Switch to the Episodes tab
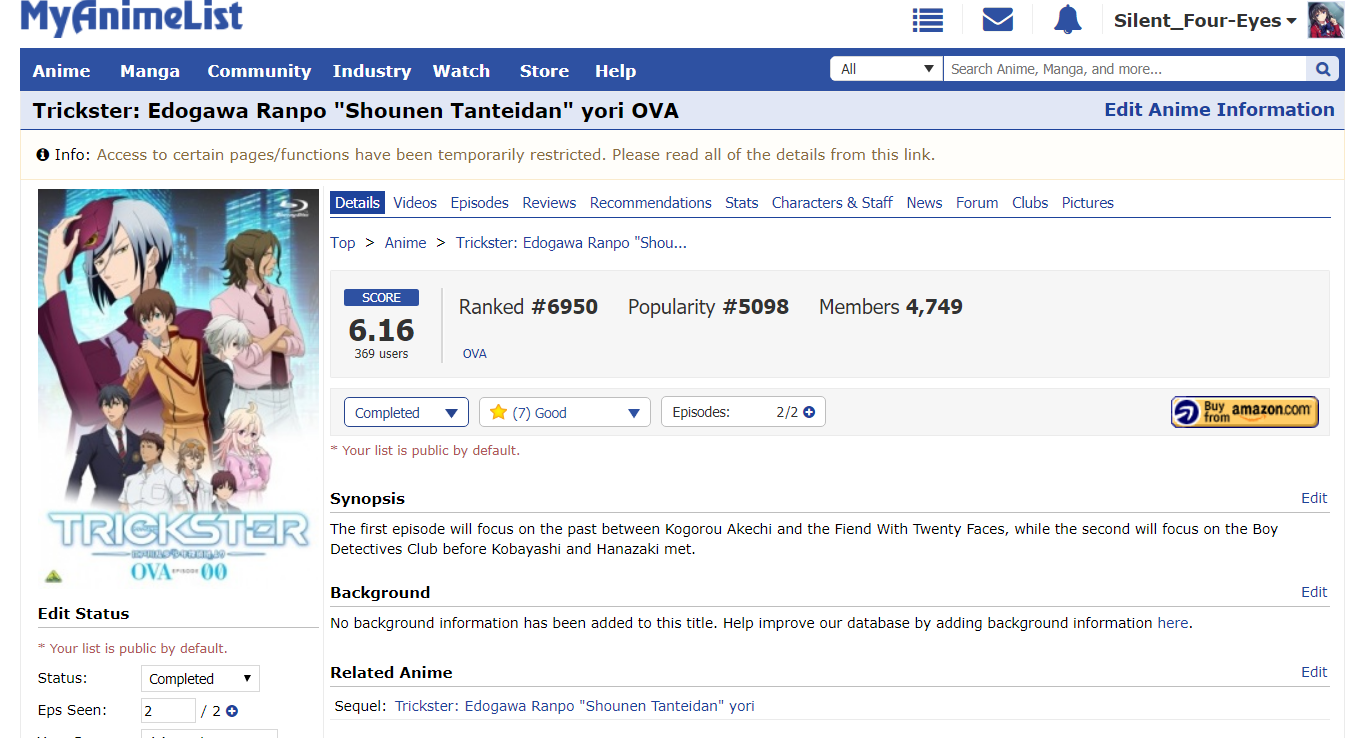 click(480, 203)
